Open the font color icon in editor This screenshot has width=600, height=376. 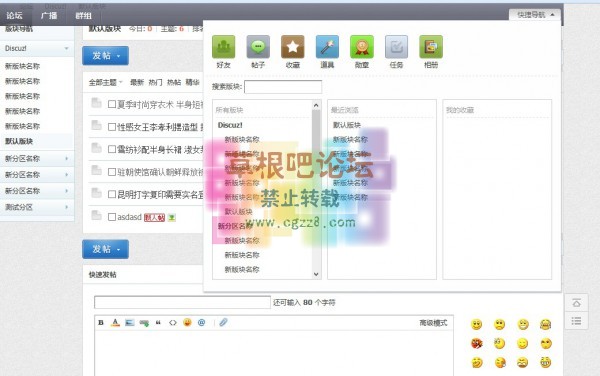point(115,322)
